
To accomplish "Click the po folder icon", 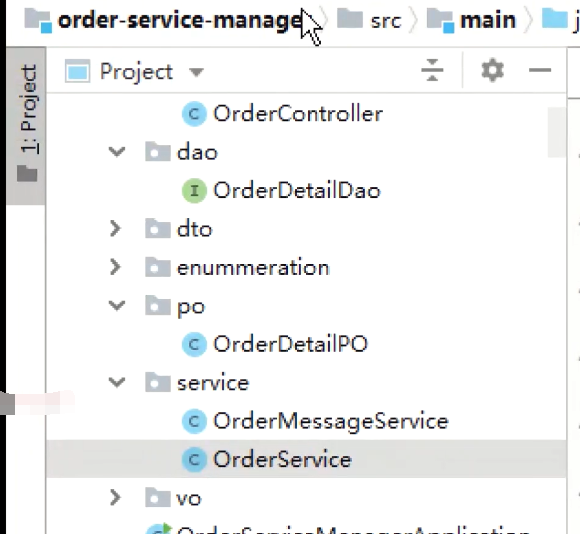I will pos(158,305).
